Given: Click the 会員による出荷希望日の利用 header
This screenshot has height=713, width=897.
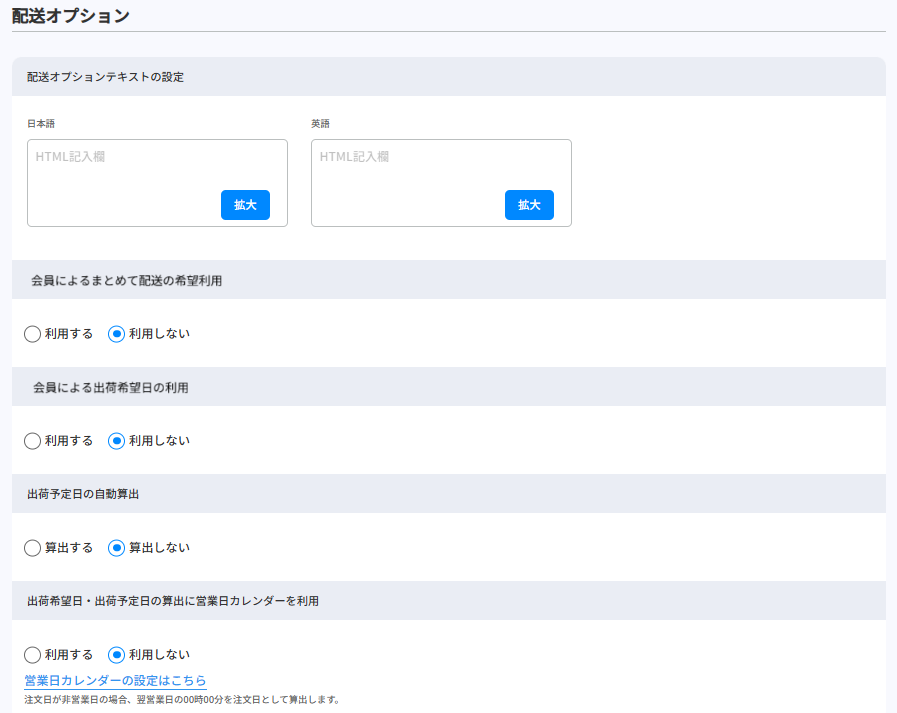Looking at the screenshot, I should 110,388.
